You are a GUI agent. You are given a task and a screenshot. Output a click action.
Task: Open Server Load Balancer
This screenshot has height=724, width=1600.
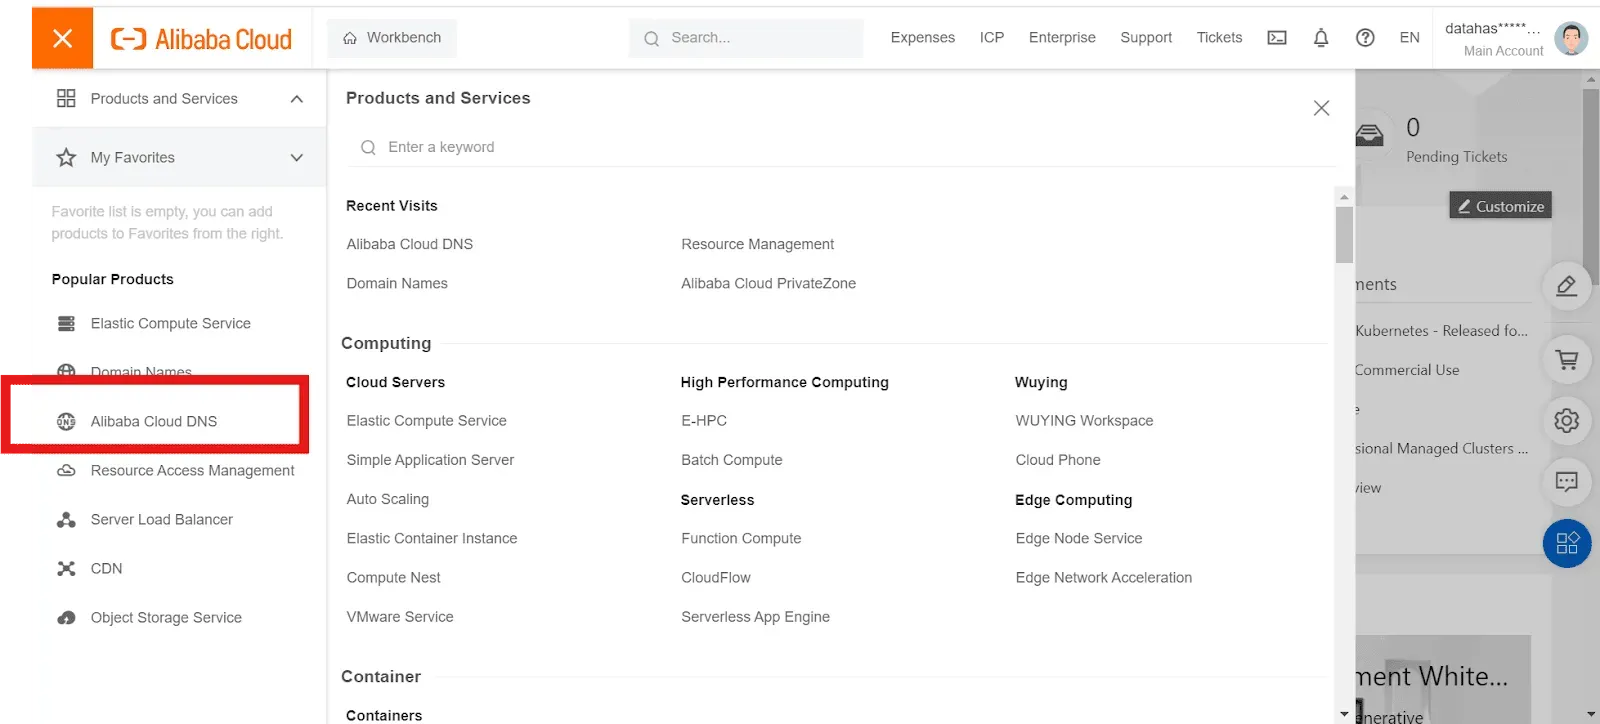(162, 520)
